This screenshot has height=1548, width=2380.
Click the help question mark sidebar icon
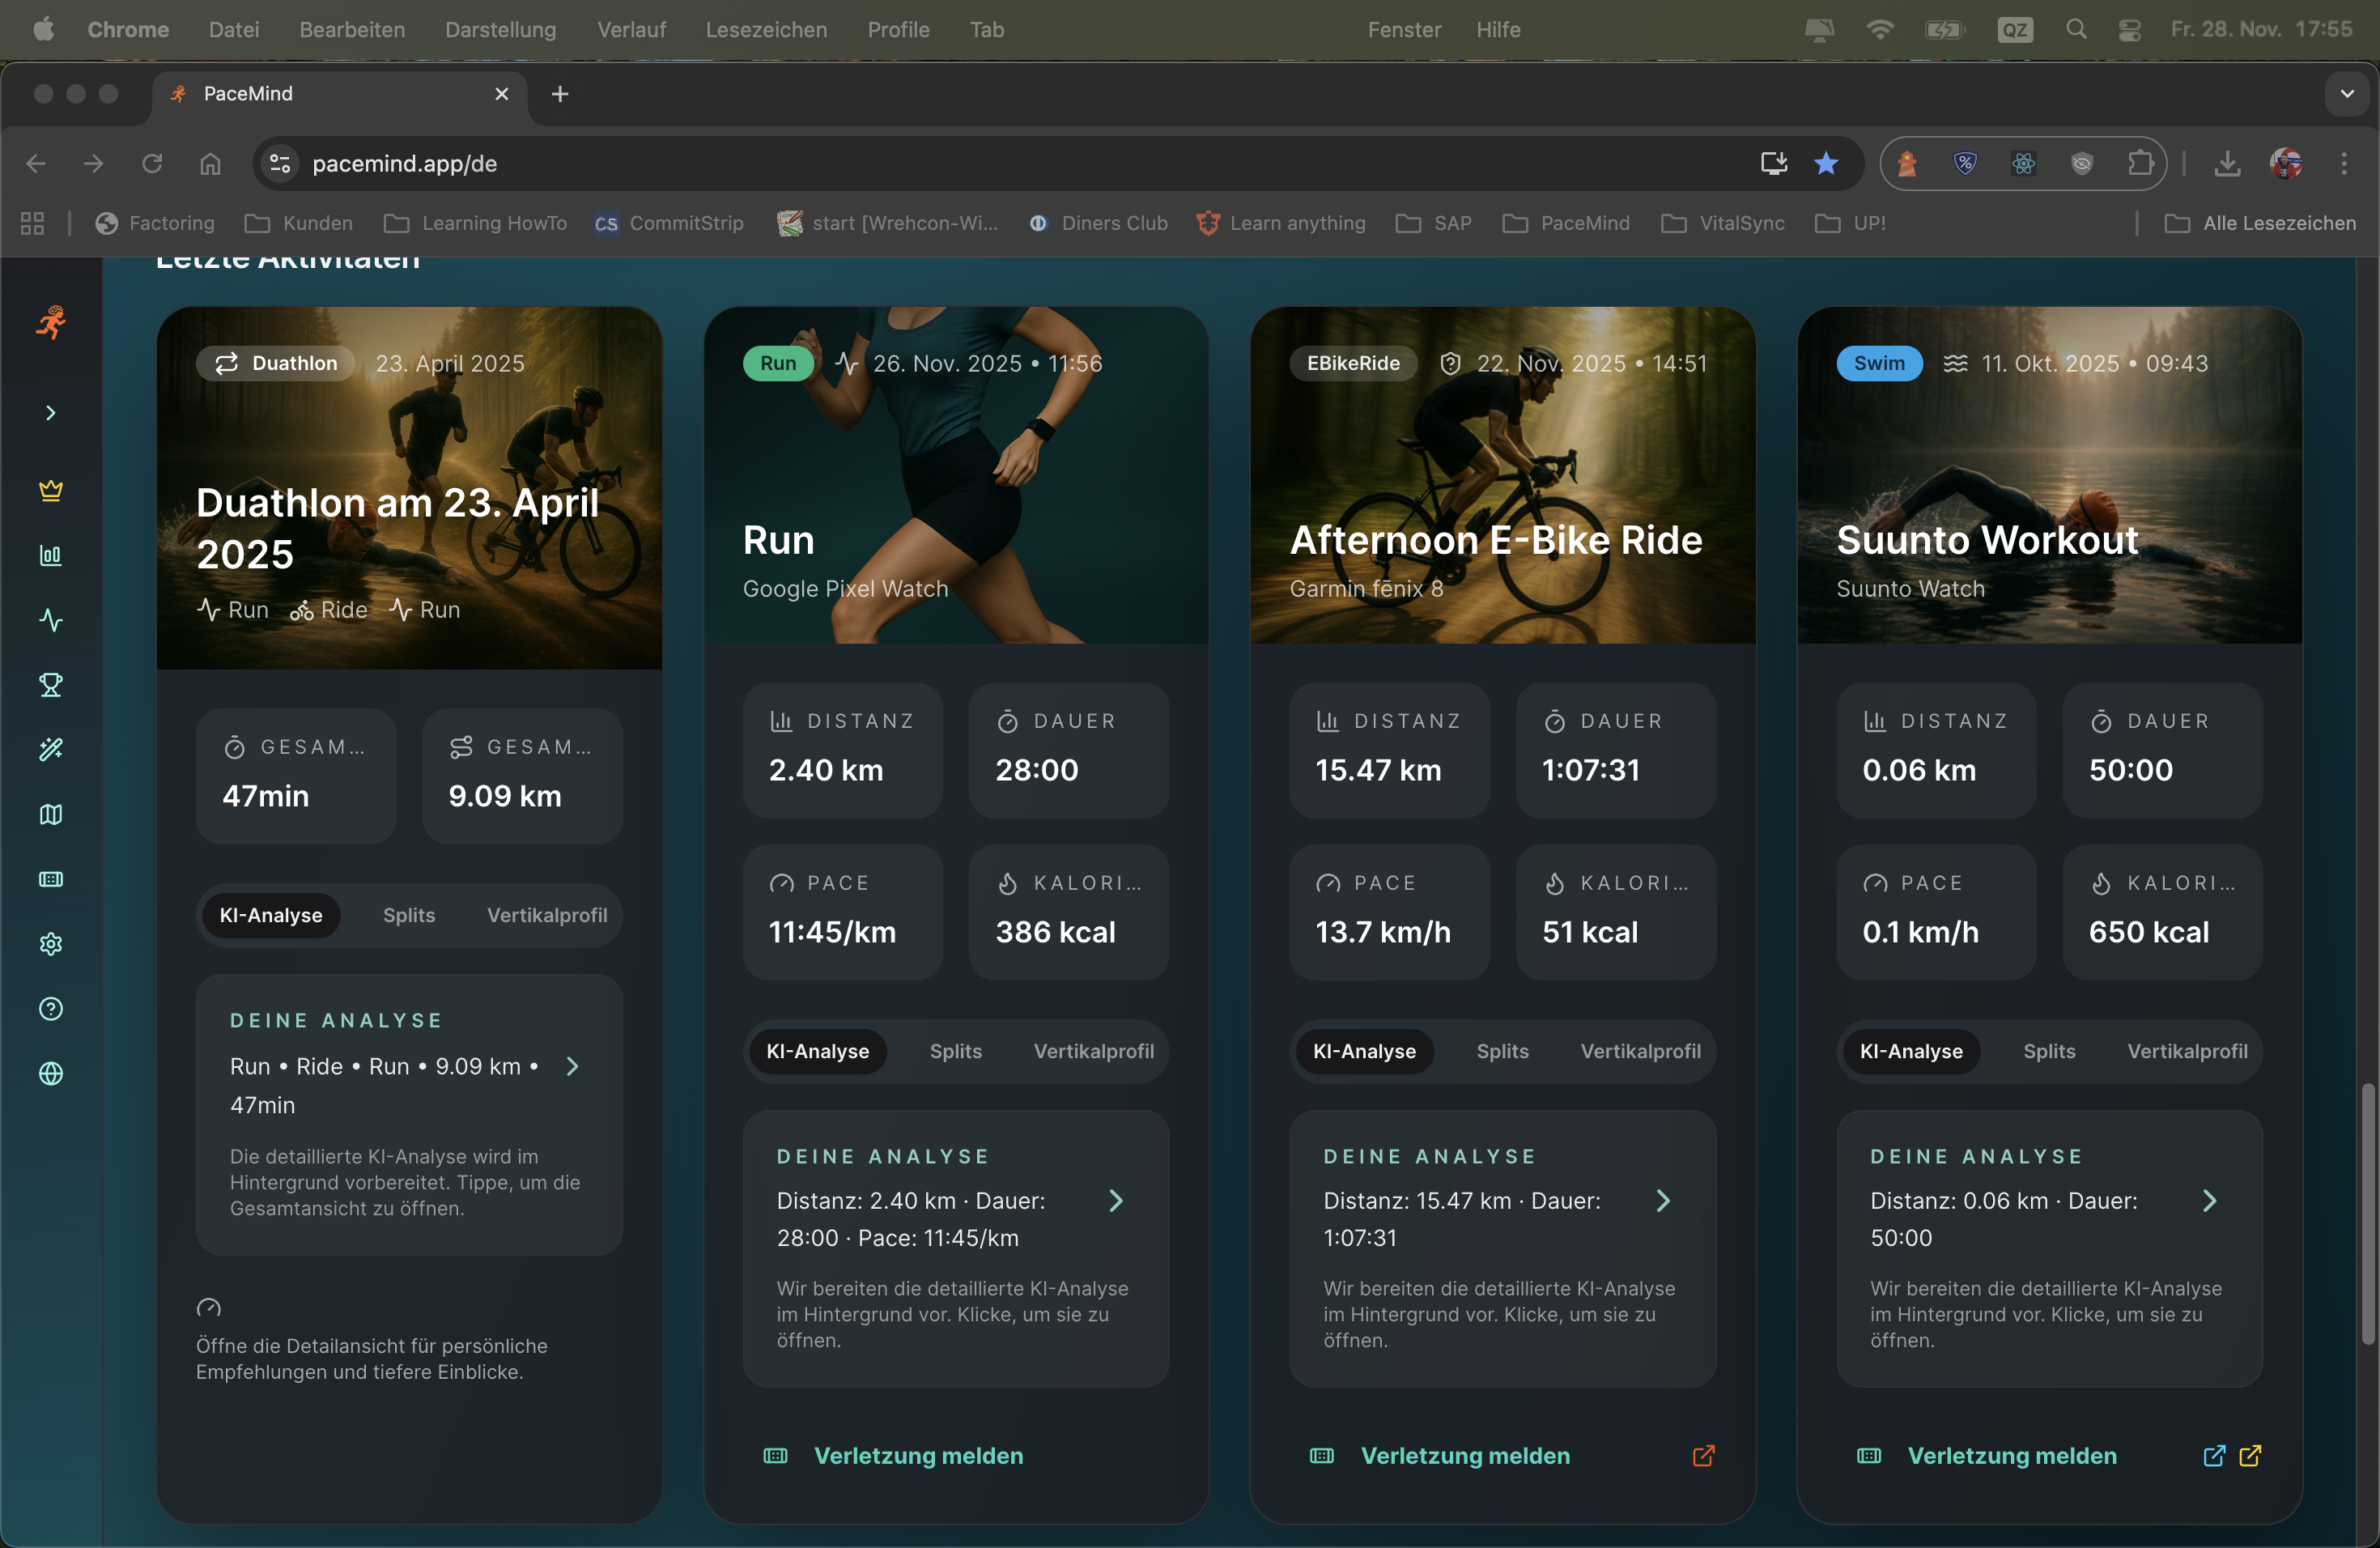(x=51, y=1009)
